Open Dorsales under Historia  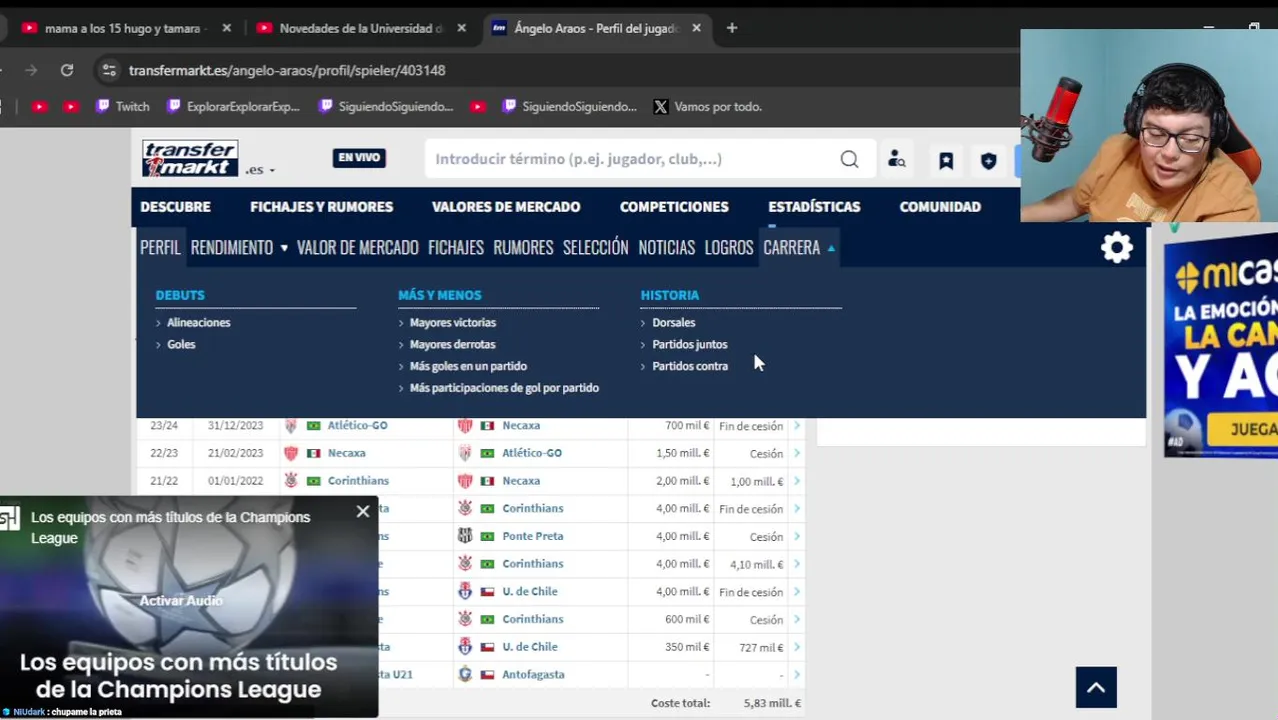673,323
